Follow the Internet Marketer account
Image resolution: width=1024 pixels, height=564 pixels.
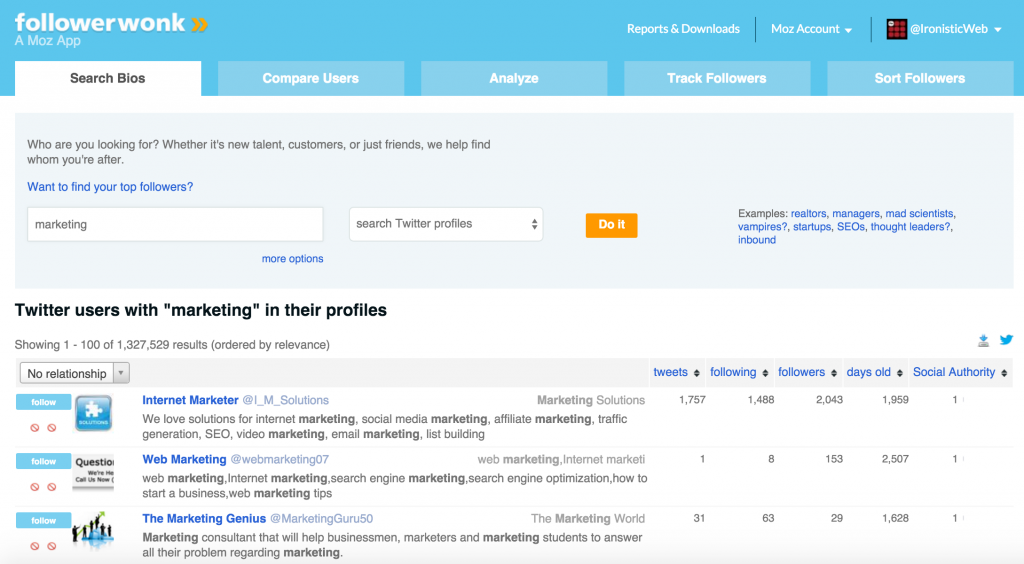pyautogui.click(x=43, y=402)
